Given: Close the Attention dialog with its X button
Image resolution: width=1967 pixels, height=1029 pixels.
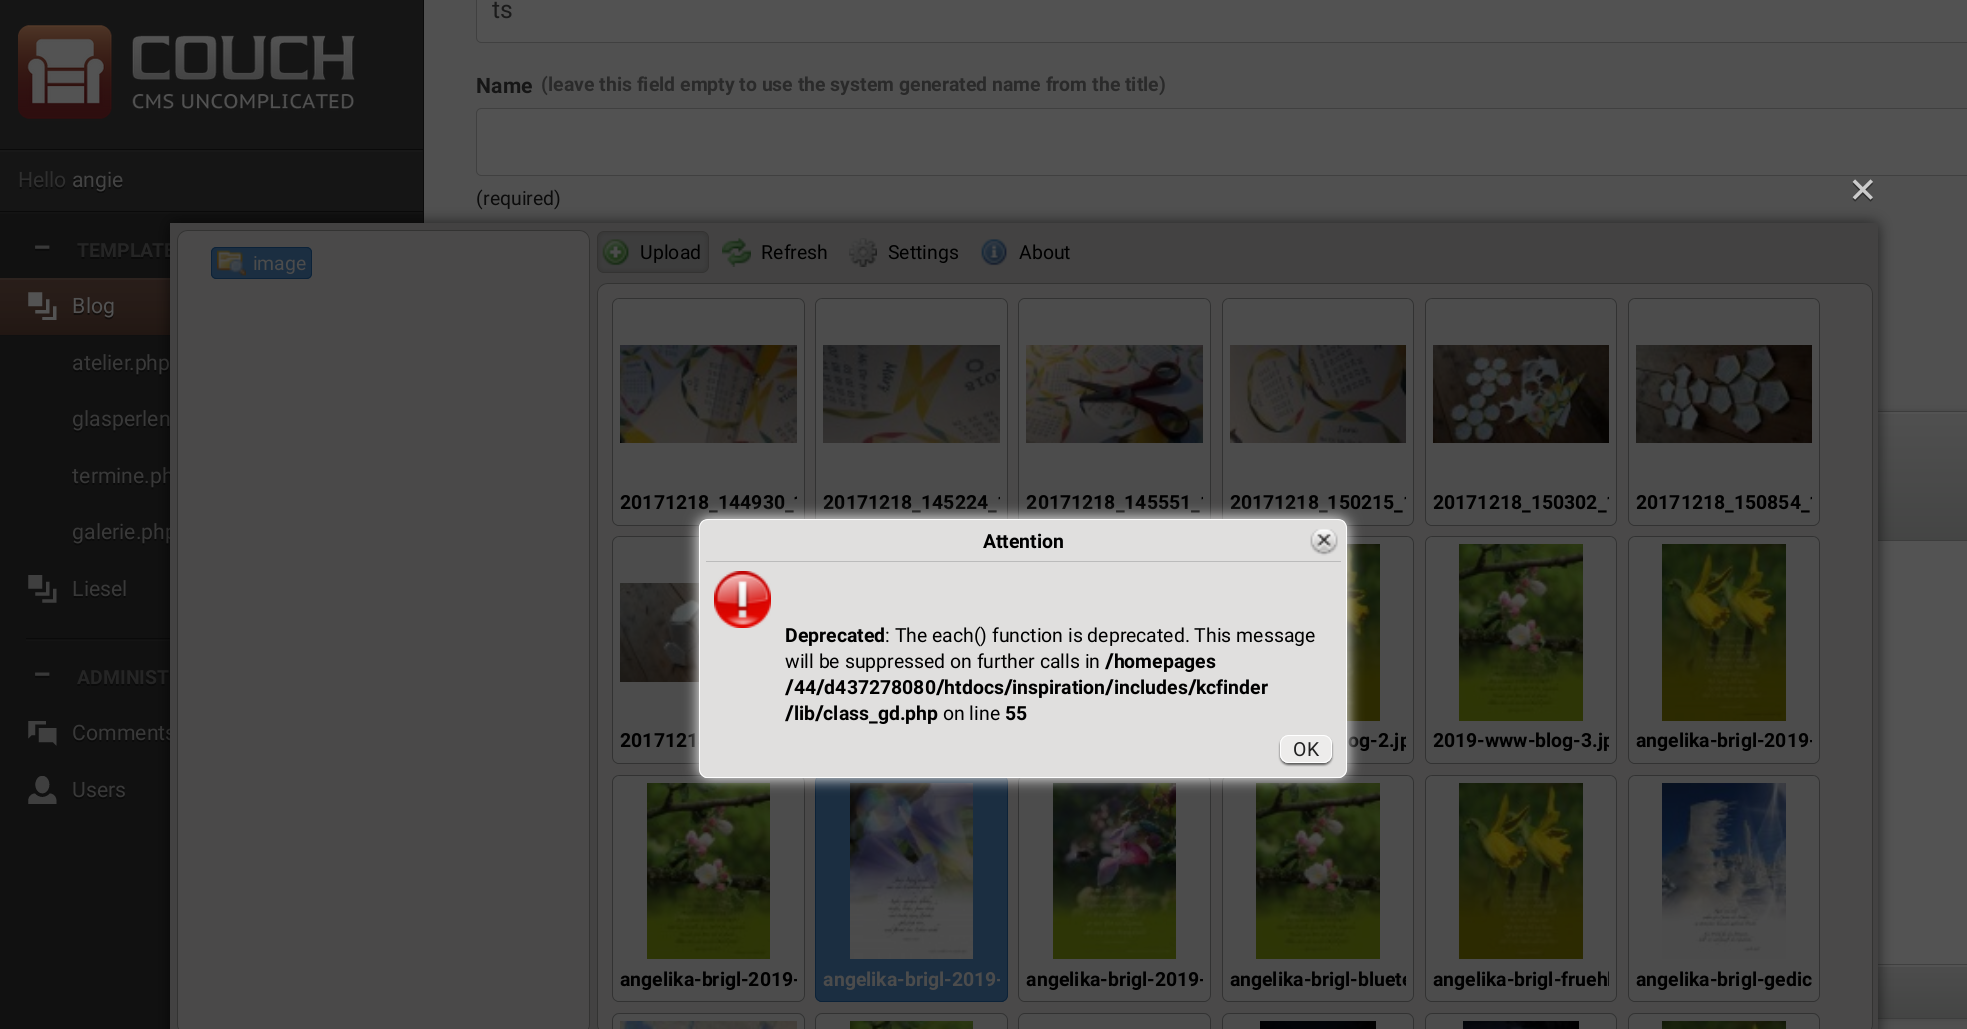Looking at the screenshot, I should tap(1324, 540).
